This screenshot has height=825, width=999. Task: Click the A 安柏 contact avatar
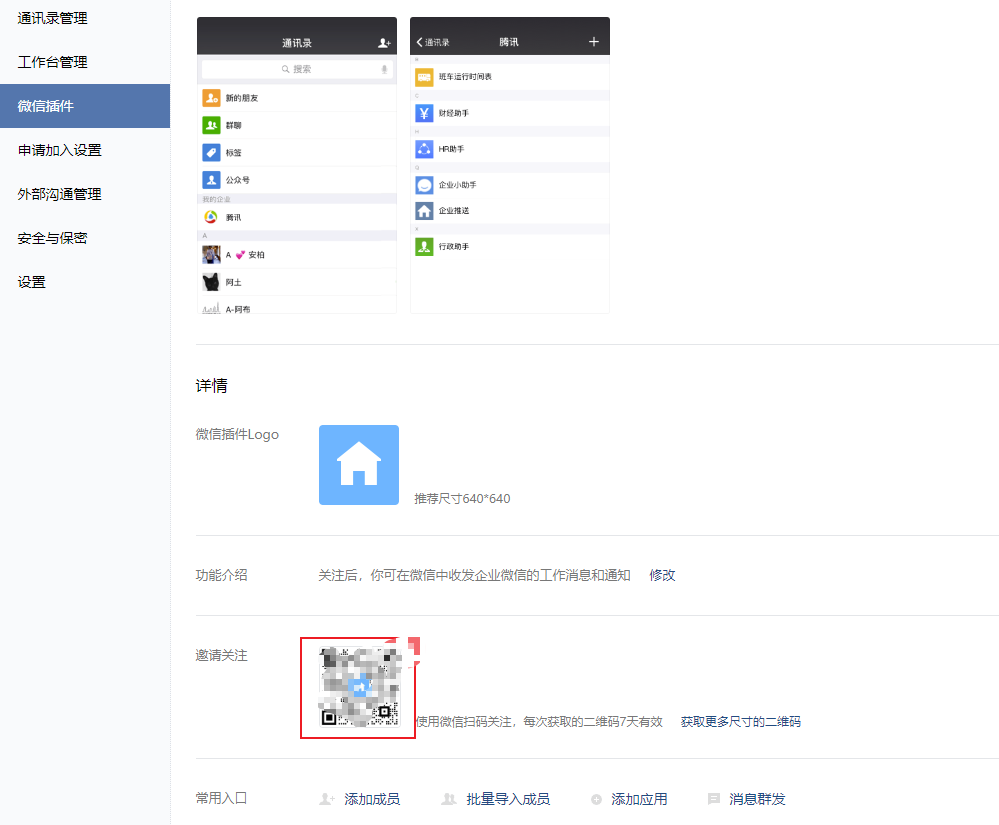coord(212,255)
